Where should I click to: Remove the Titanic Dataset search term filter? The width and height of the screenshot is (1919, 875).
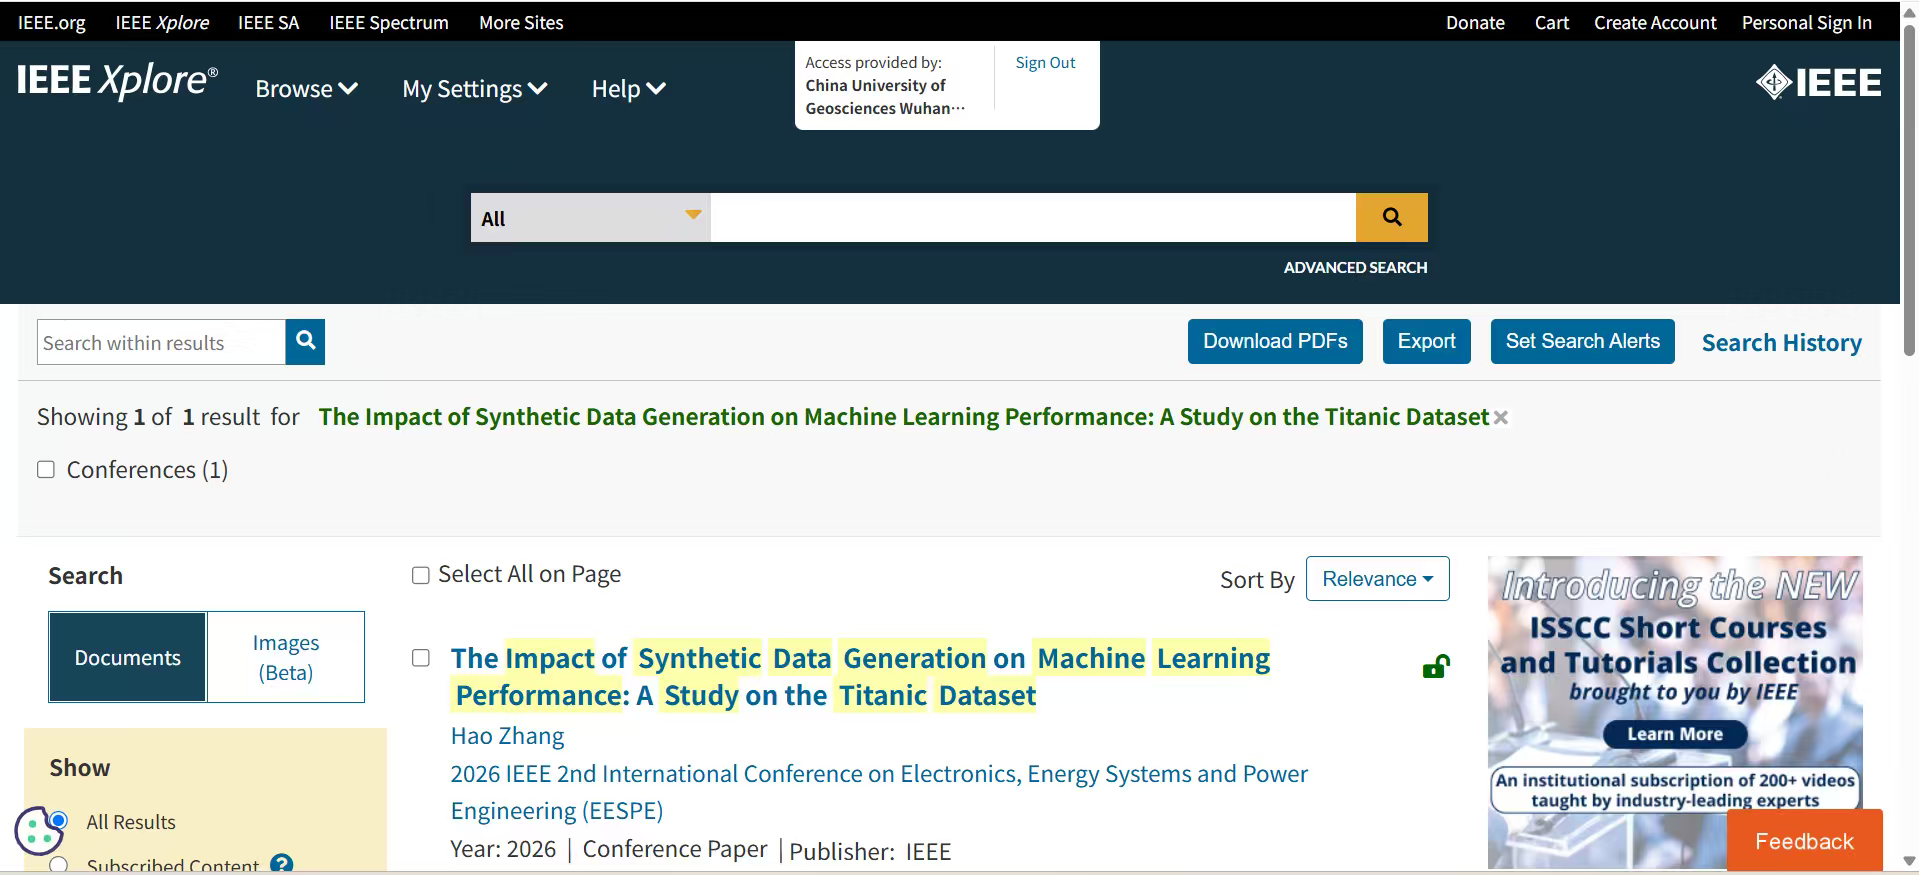[x=1500, y=418]
